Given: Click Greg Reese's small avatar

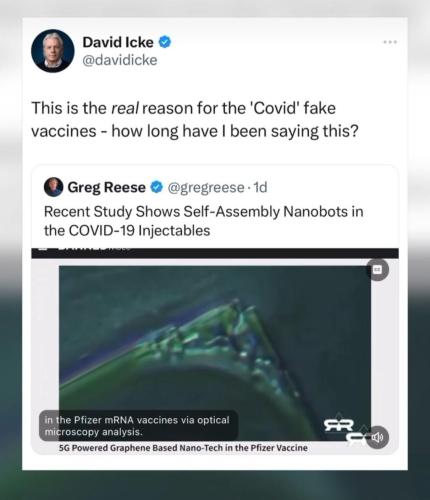Looking at the screenshot, I should (53, 187).
